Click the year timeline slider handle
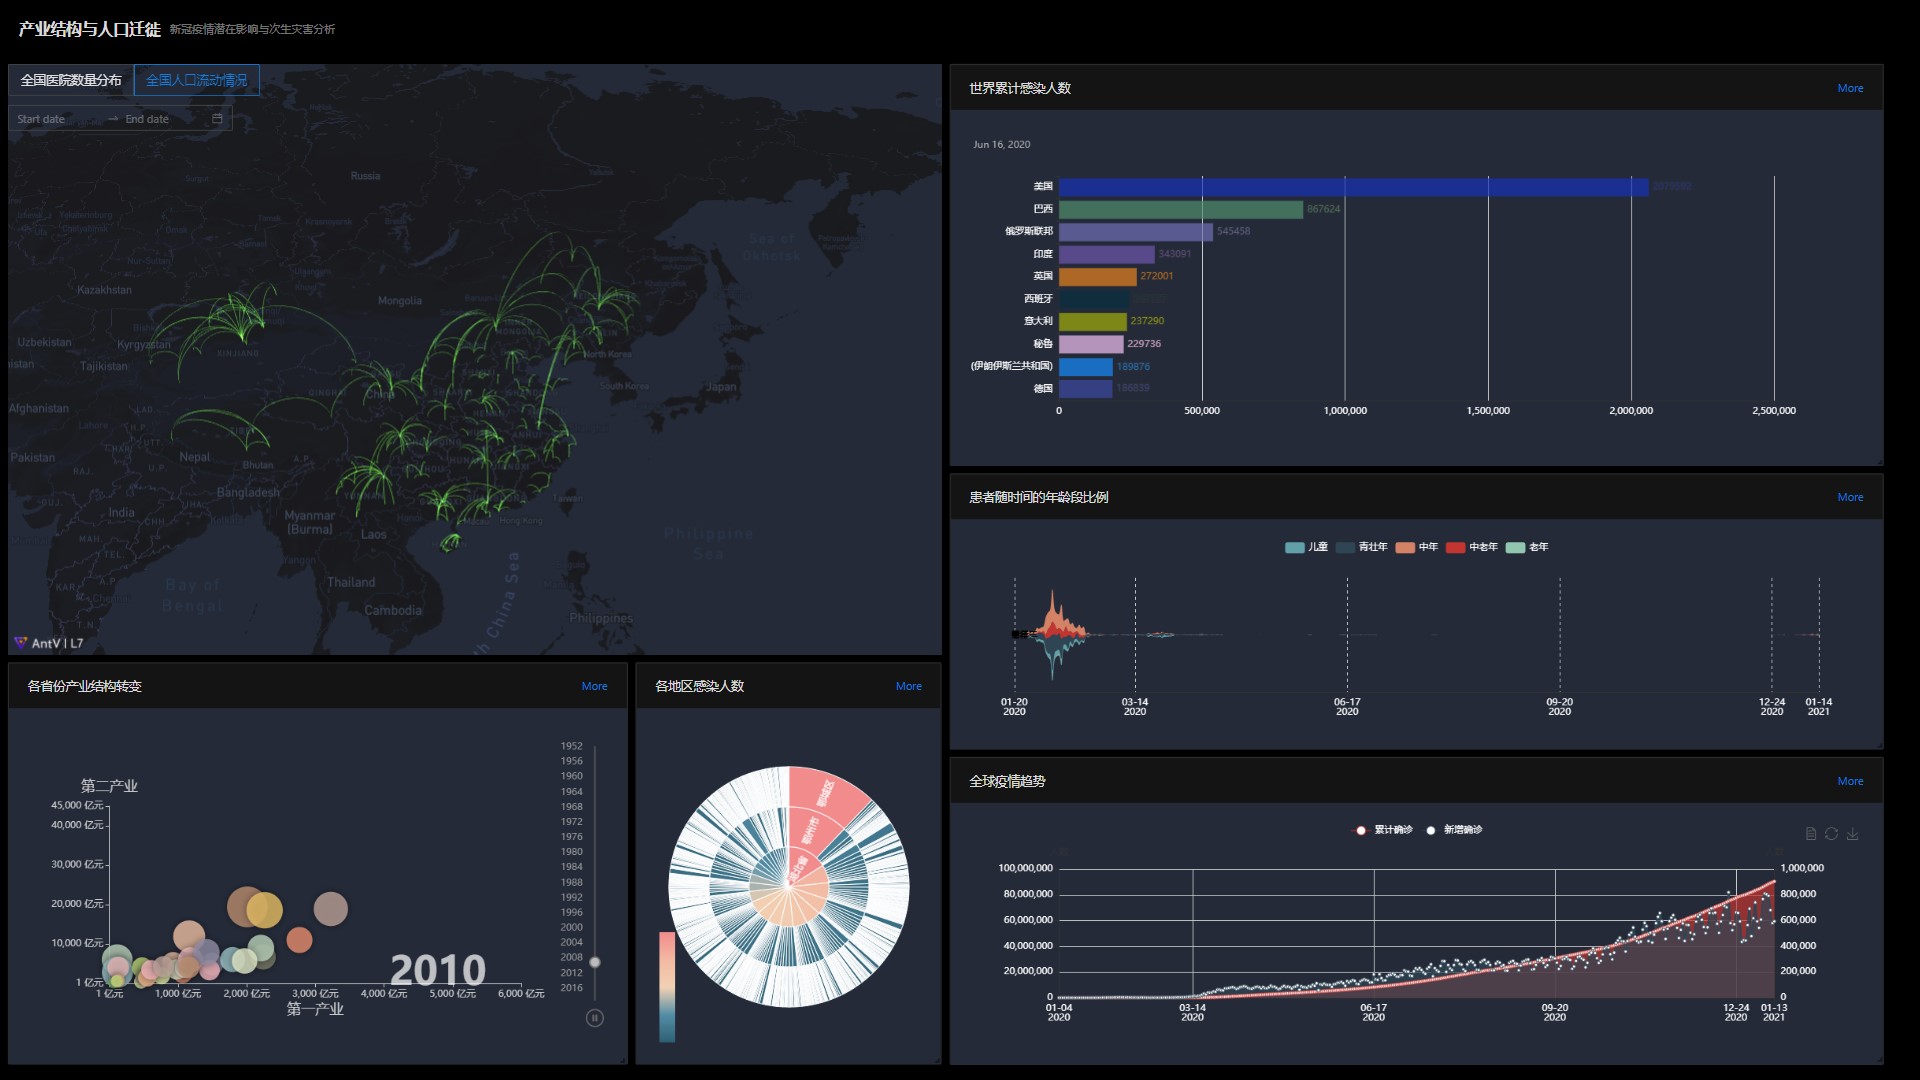1920x1080 pixels. point(595,962)
